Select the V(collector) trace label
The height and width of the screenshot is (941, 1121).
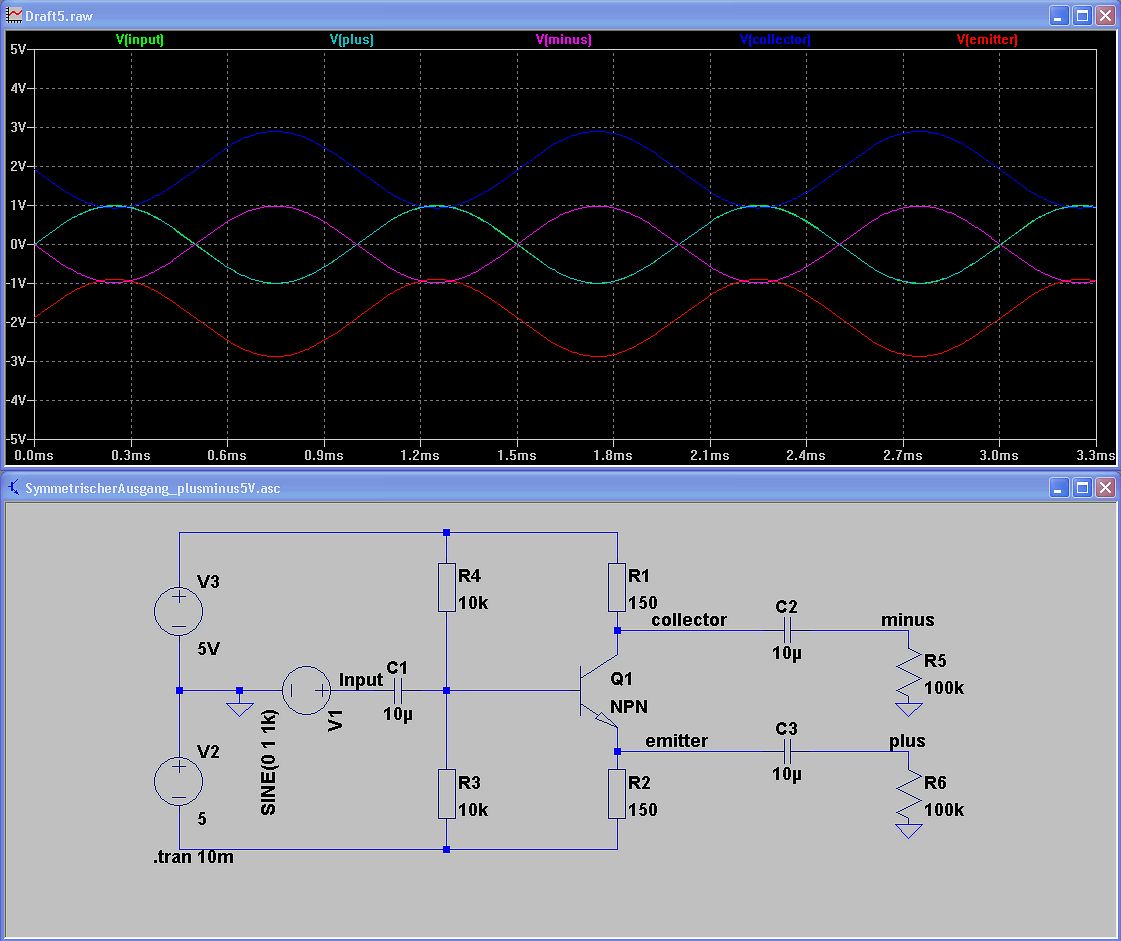[x=775, y=40]
